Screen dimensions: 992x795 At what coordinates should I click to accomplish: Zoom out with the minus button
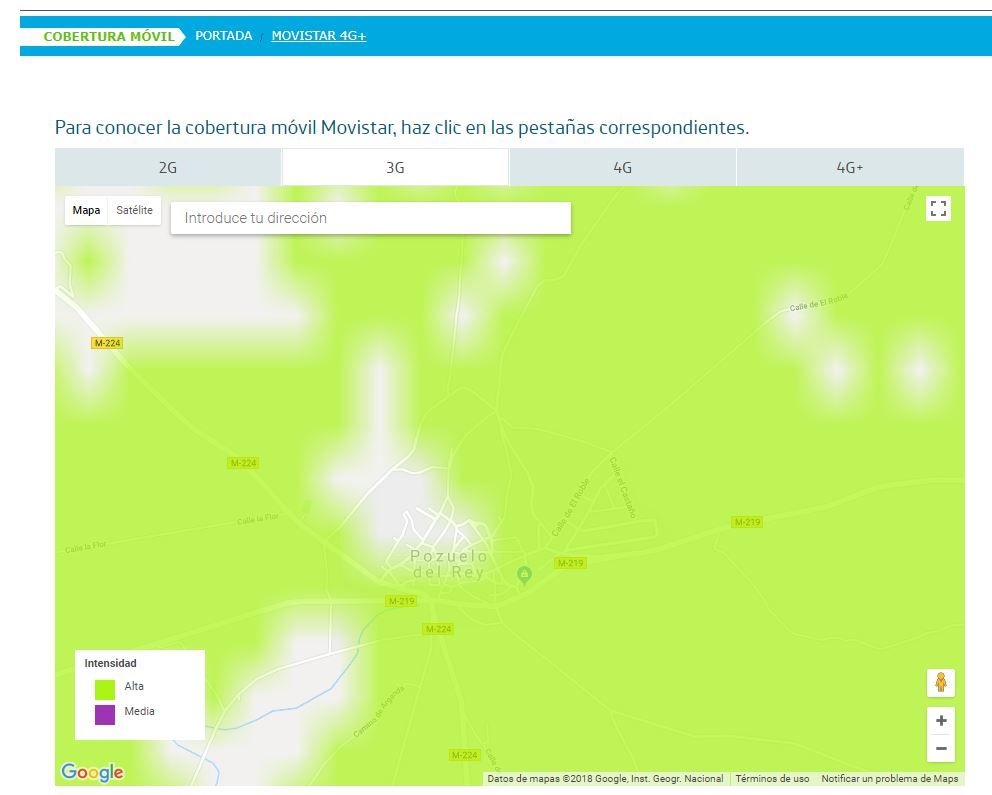pos(940,748)
